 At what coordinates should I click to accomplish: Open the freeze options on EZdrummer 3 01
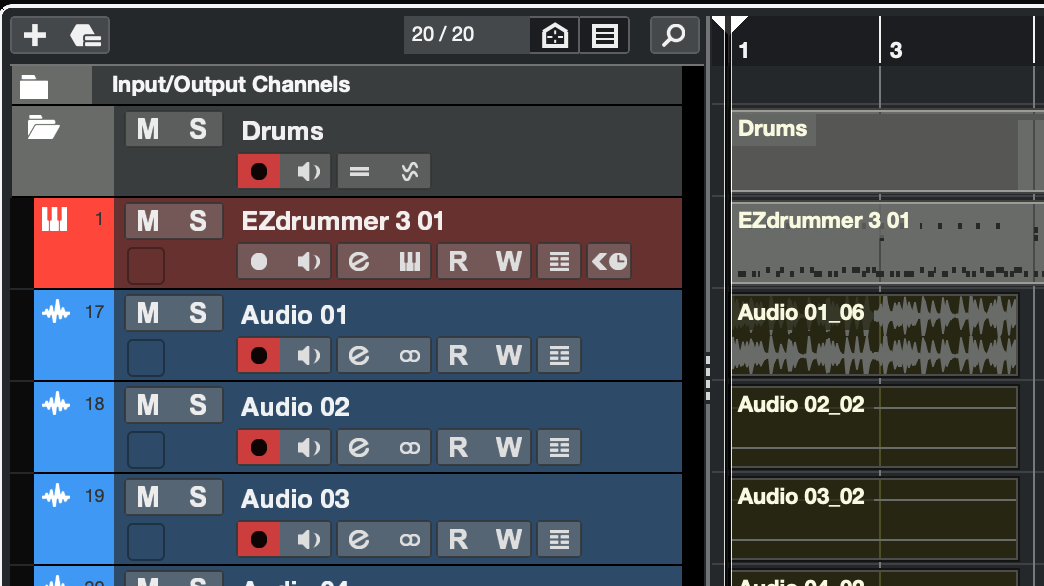tap(609, 262)
